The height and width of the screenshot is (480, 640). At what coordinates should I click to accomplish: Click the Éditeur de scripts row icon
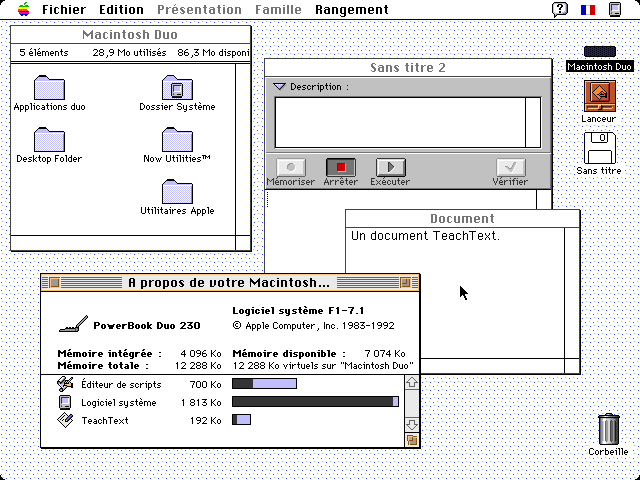click(x=65, y=384)
